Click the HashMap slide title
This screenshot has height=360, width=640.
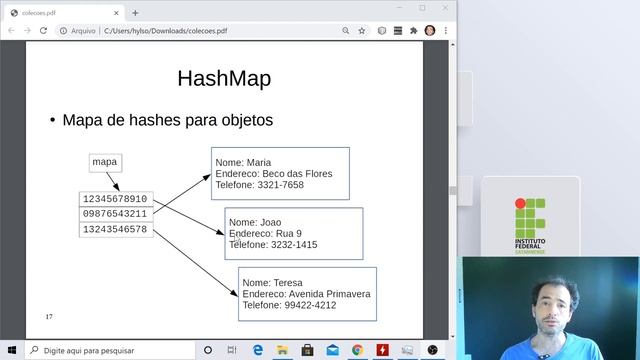pos(224,78)
